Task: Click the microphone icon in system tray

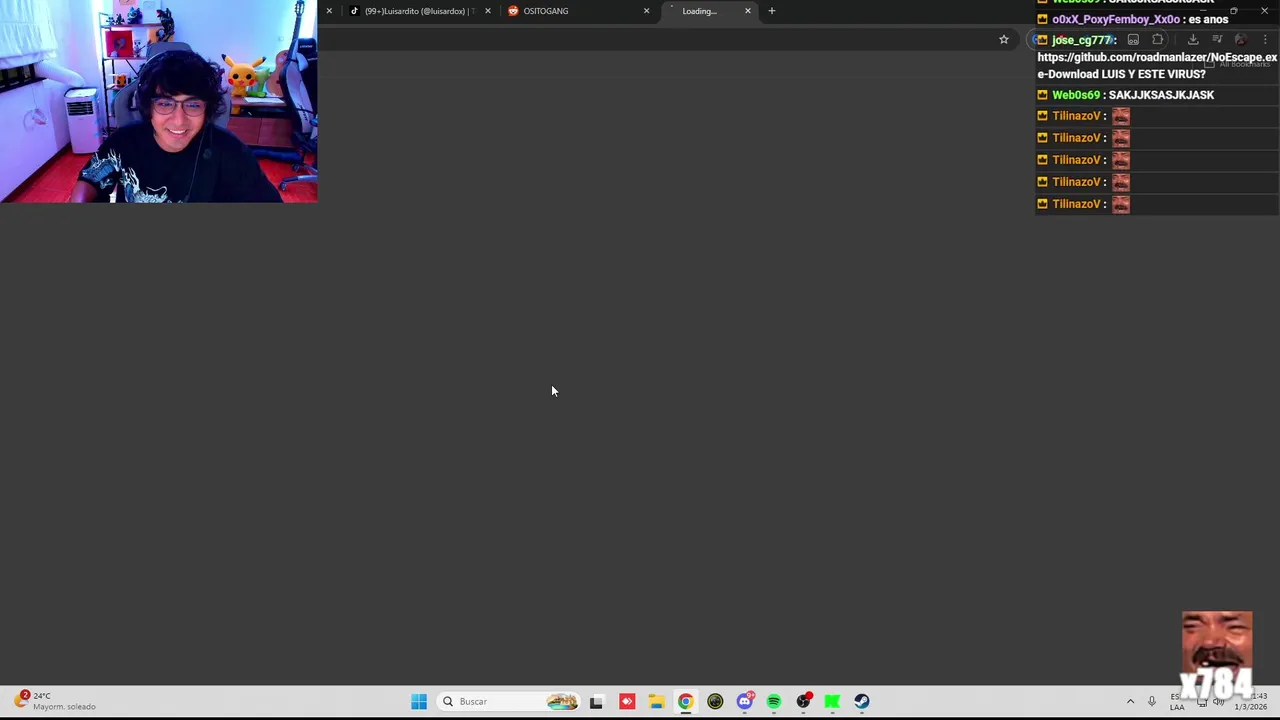Action: click(1152, 701)
